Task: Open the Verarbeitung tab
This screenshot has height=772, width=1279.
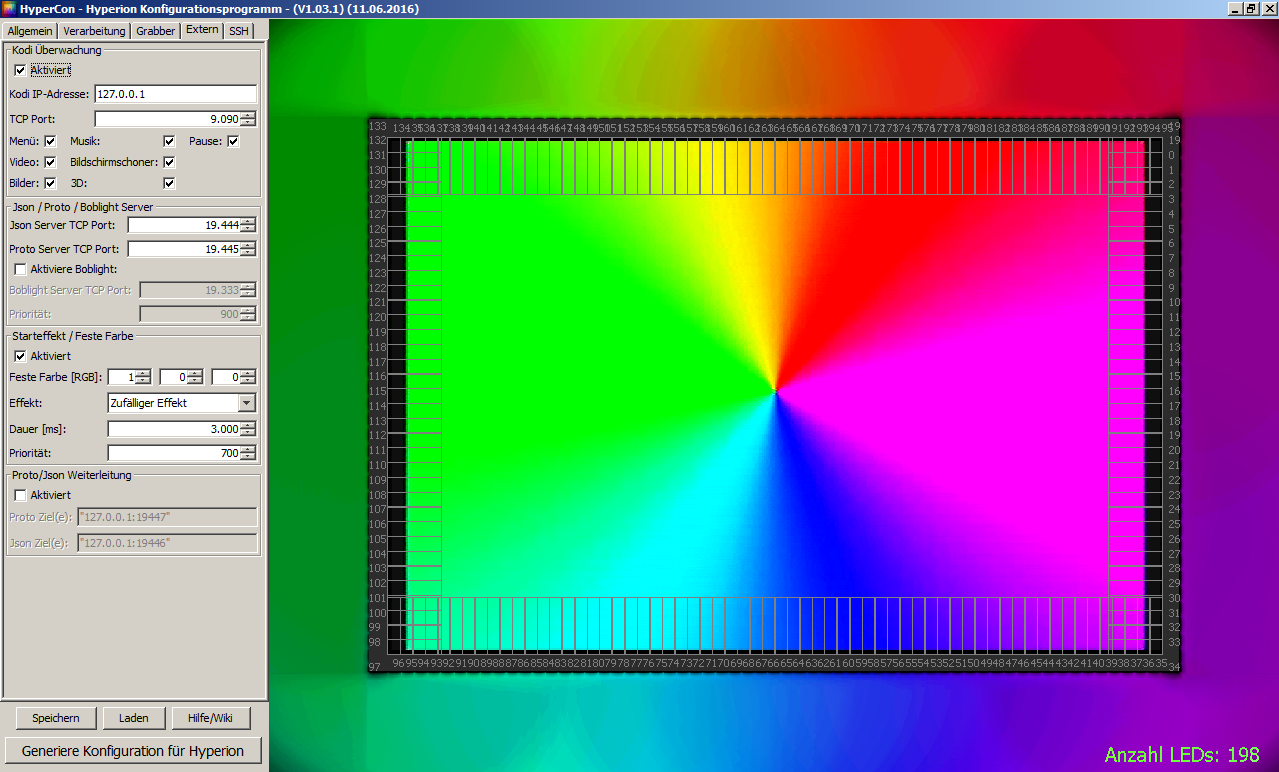Action: click(94, 31)
